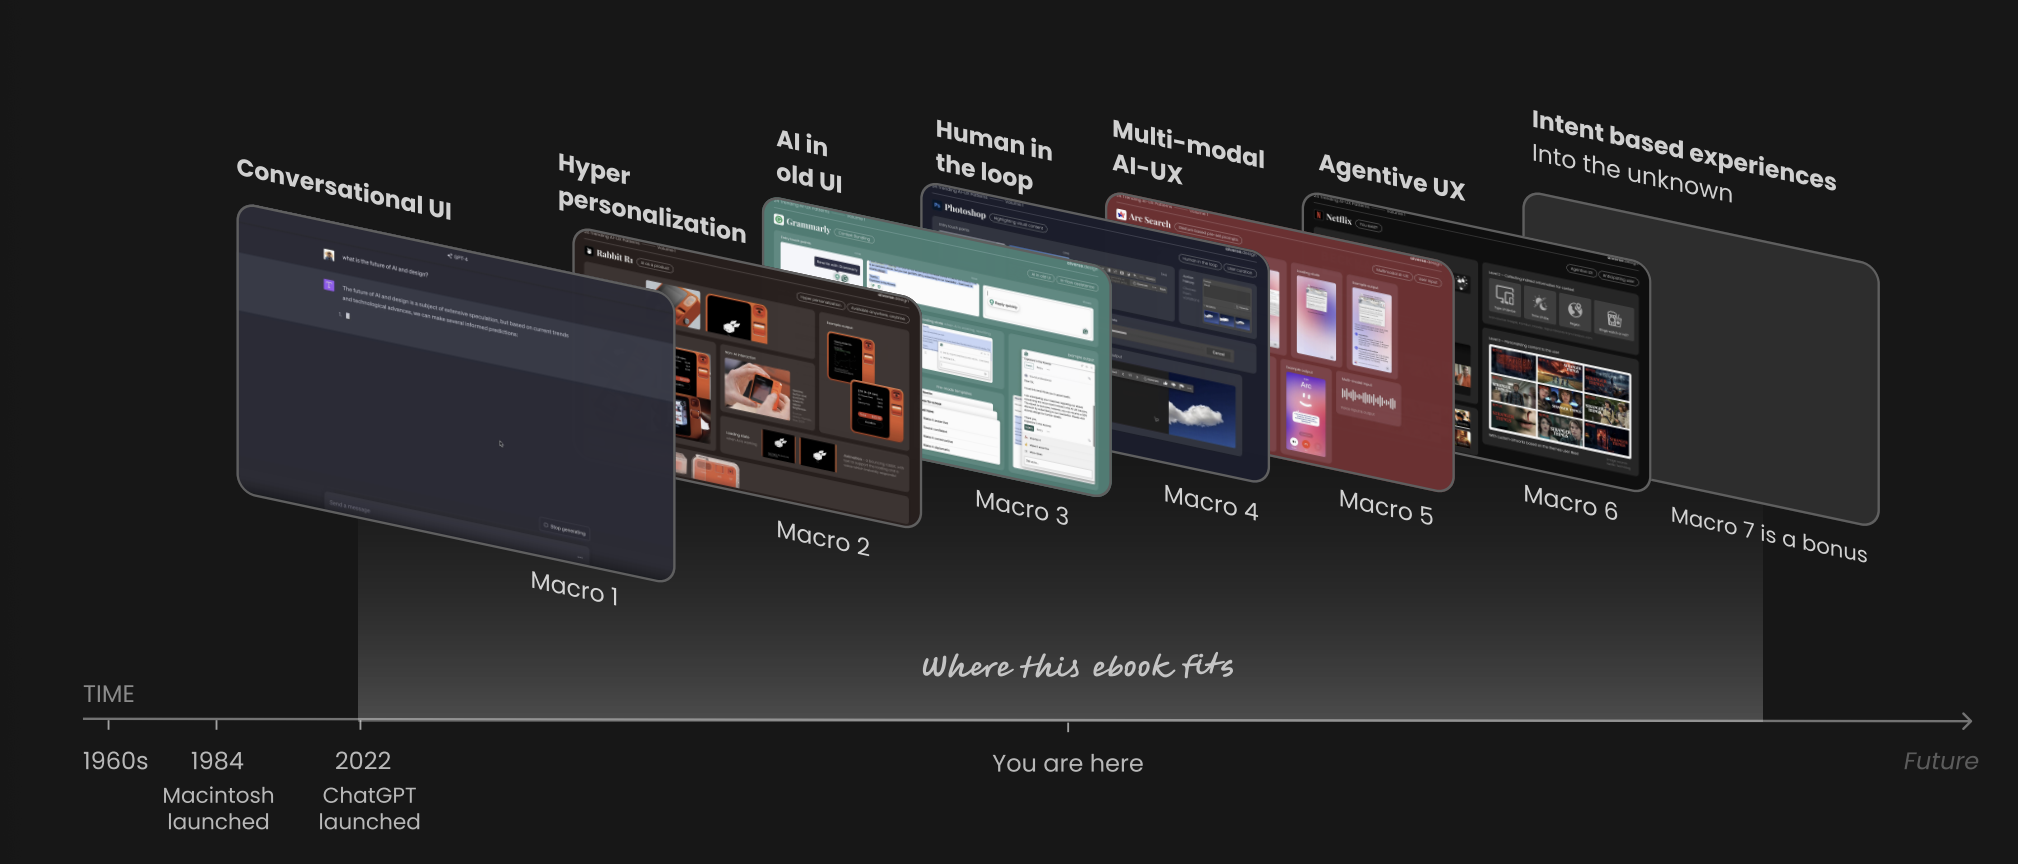
Task: Click the Cancel button in Photoshop panel
Action: pyautogui.click(x=1218, y=353)
